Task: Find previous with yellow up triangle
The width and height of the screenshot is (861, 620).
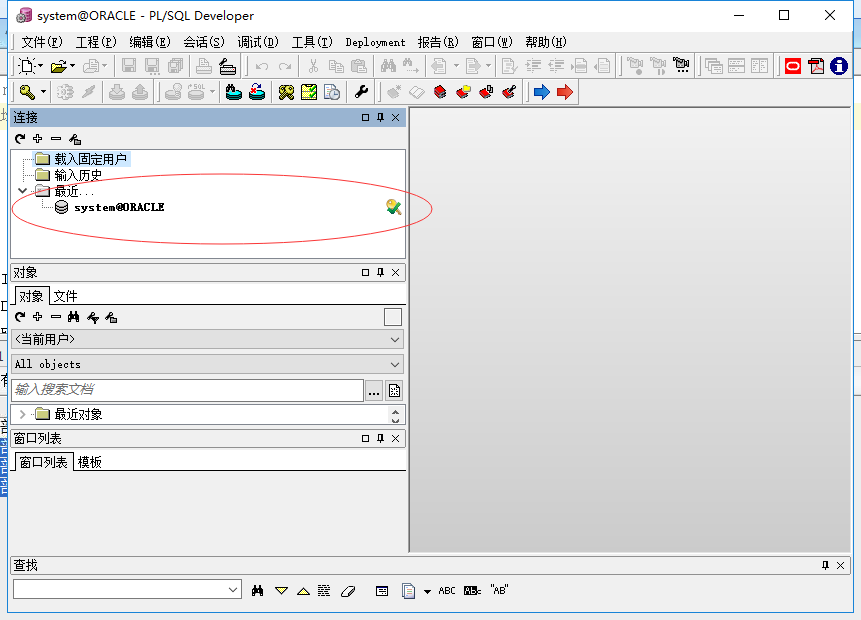Action: (303, 591)
